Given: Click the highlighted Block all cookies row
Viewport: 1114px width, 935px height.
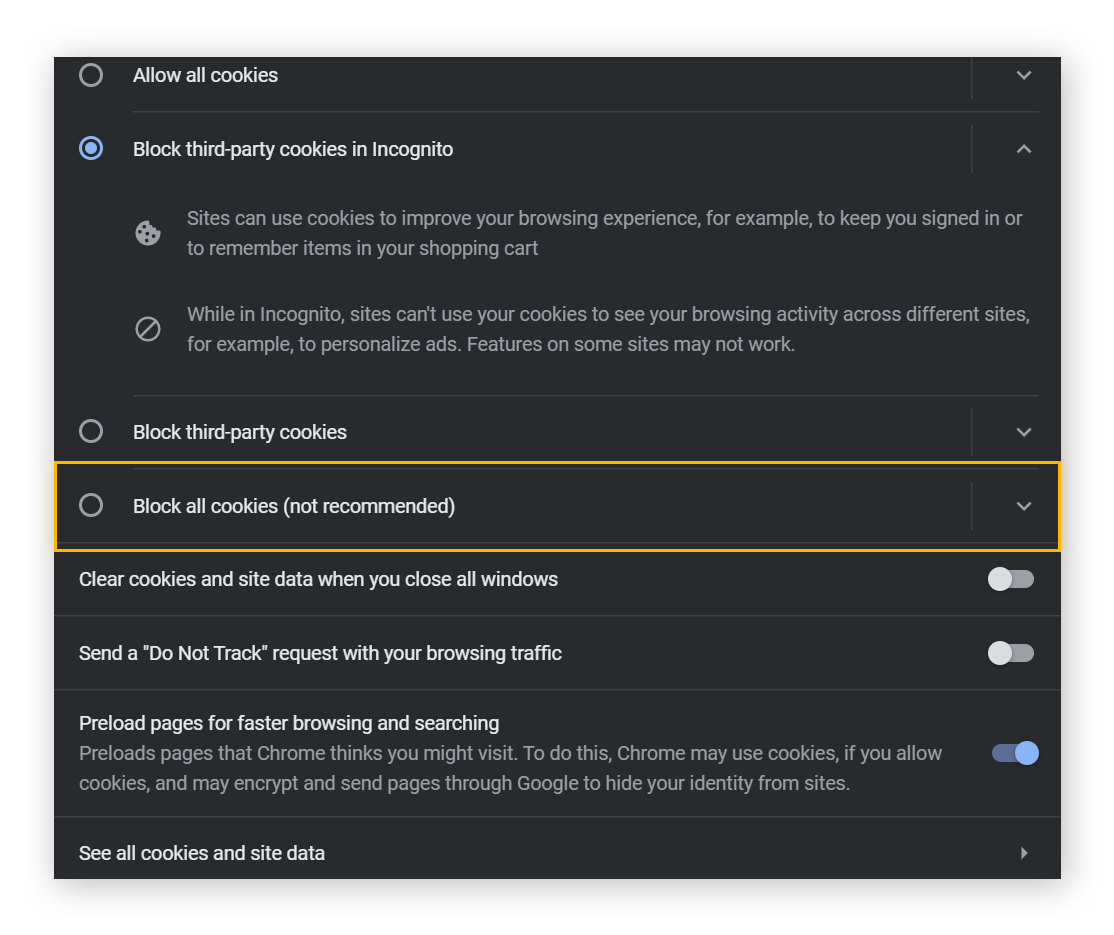Looking at the screenshot, I should click(x=557, y=505).
